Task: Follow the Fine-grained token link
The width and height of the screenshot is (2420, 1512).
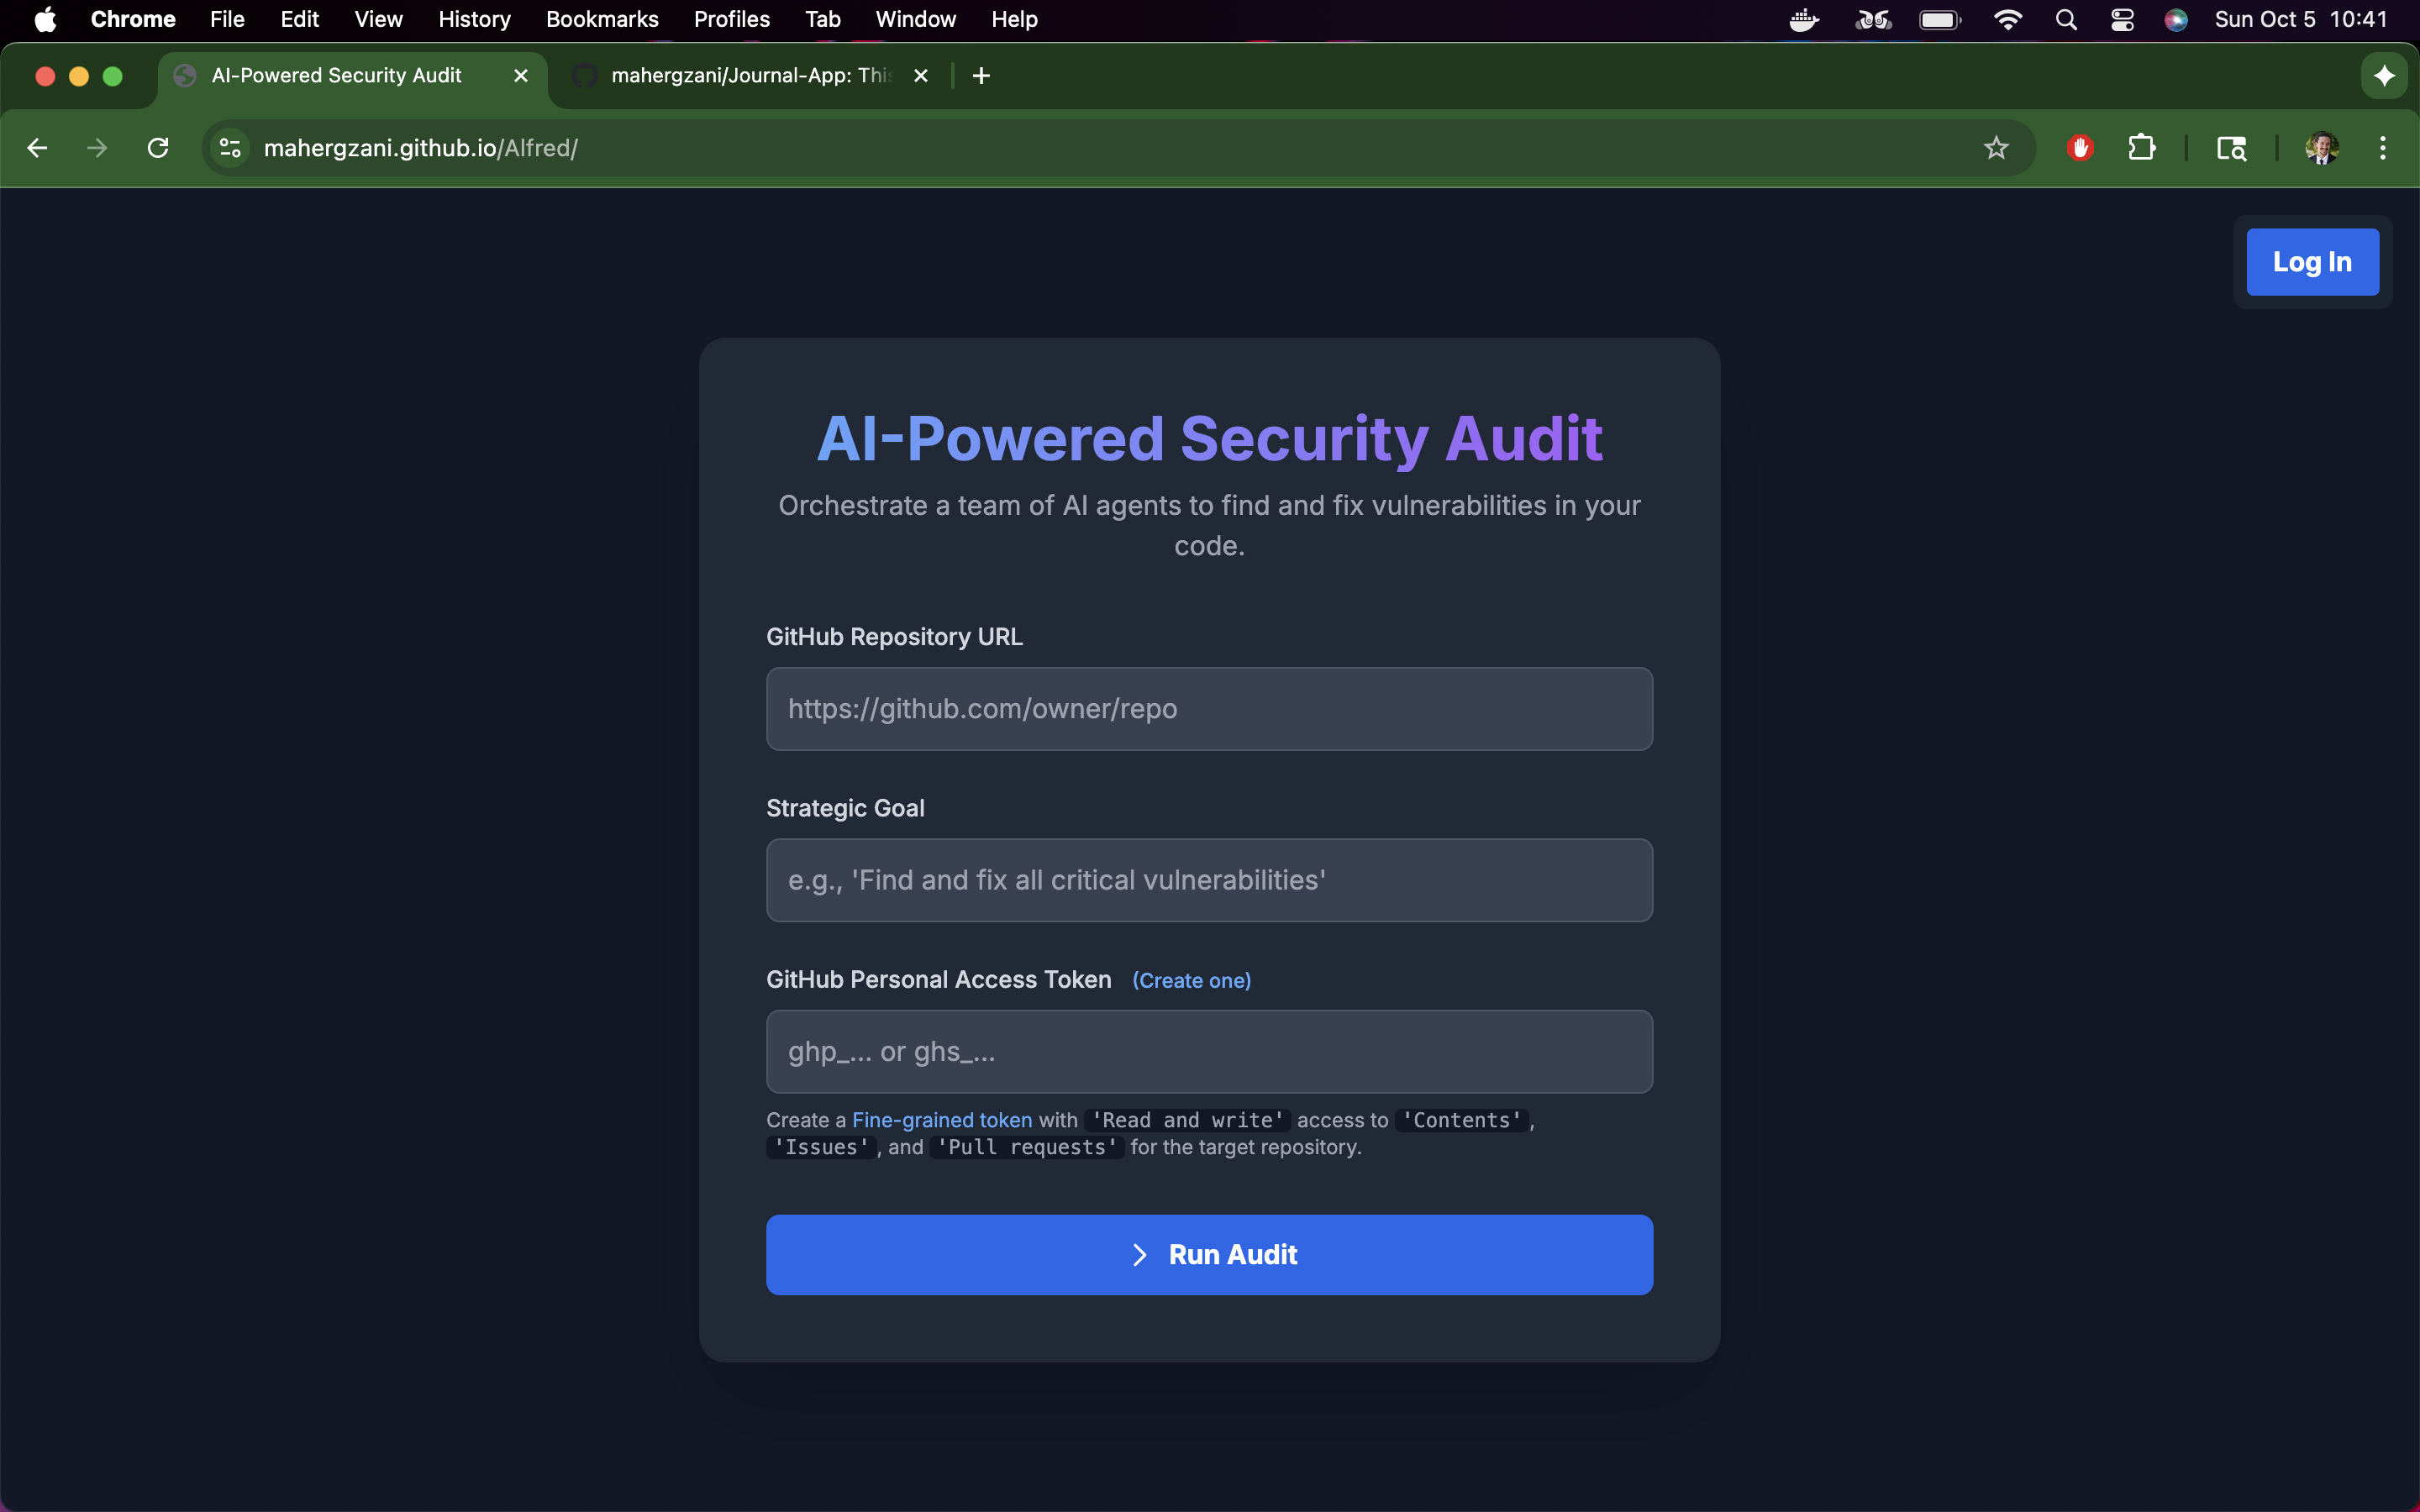Action: click(x=941, y=1120)
